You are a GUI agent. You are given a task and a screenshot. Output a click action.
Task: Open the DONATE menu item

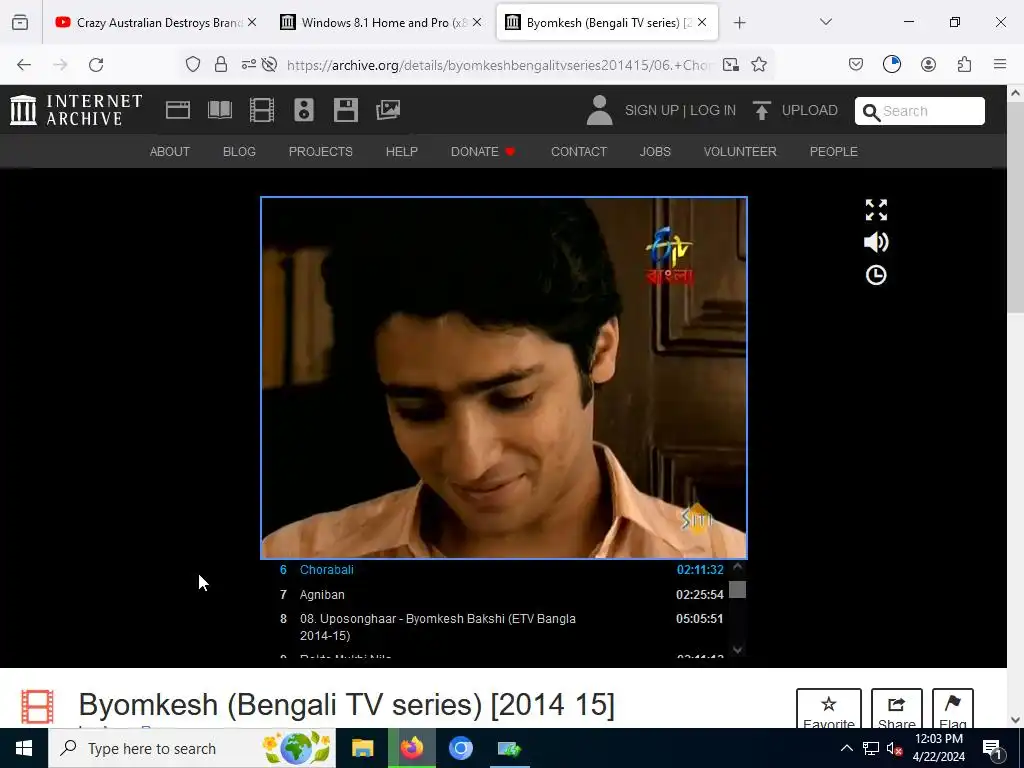click(x=483, y=152)
